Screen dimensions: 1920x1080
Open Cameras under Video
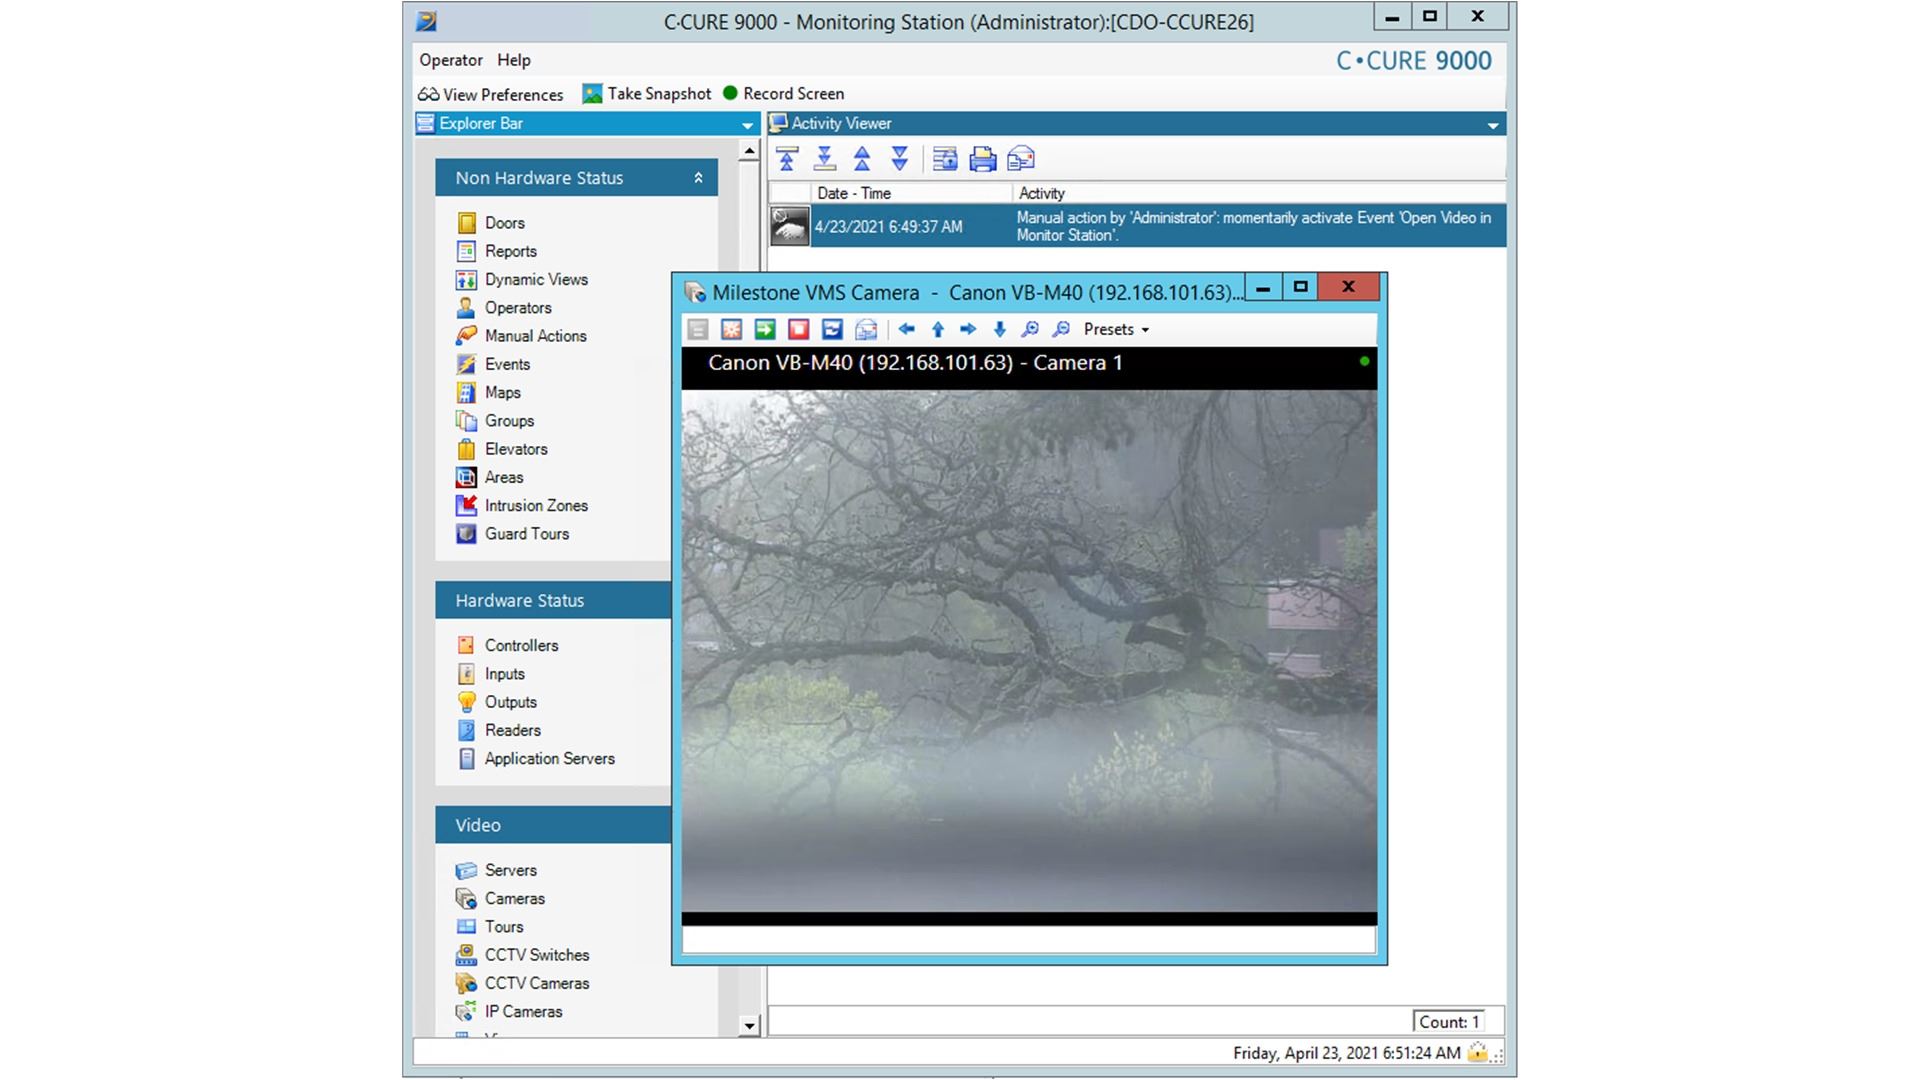click(x=501, y=898)
